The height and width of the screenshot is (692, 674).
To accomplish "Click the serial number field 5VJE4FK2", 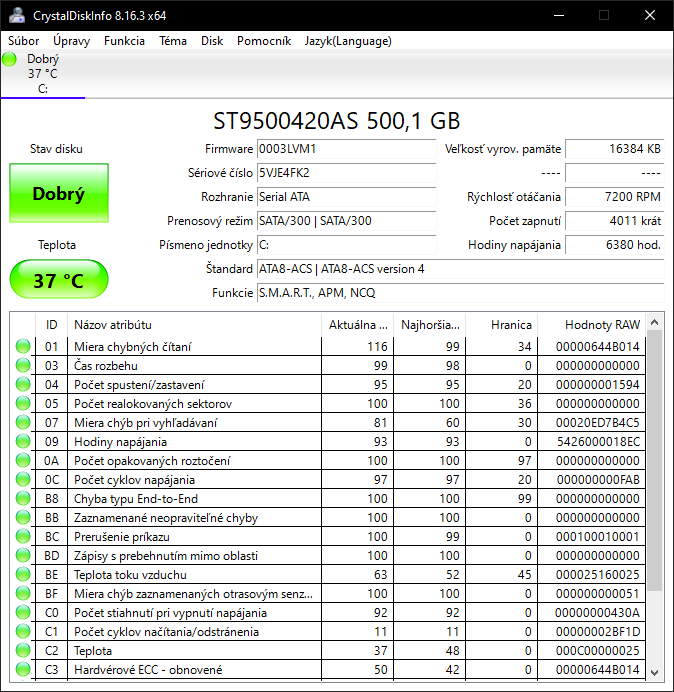I will [x=346, y=173].
